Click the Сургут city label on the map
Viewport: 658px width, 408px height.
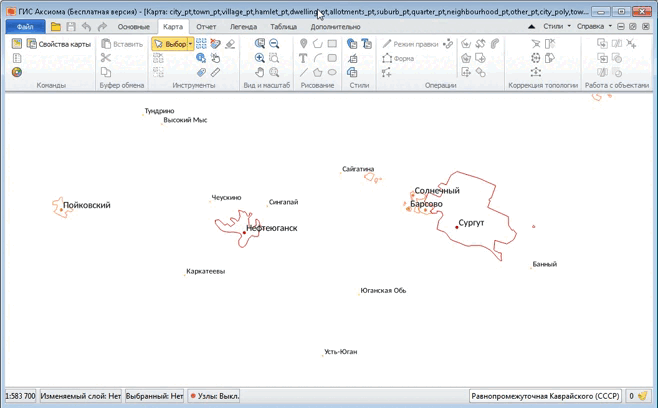coord(471,223)
